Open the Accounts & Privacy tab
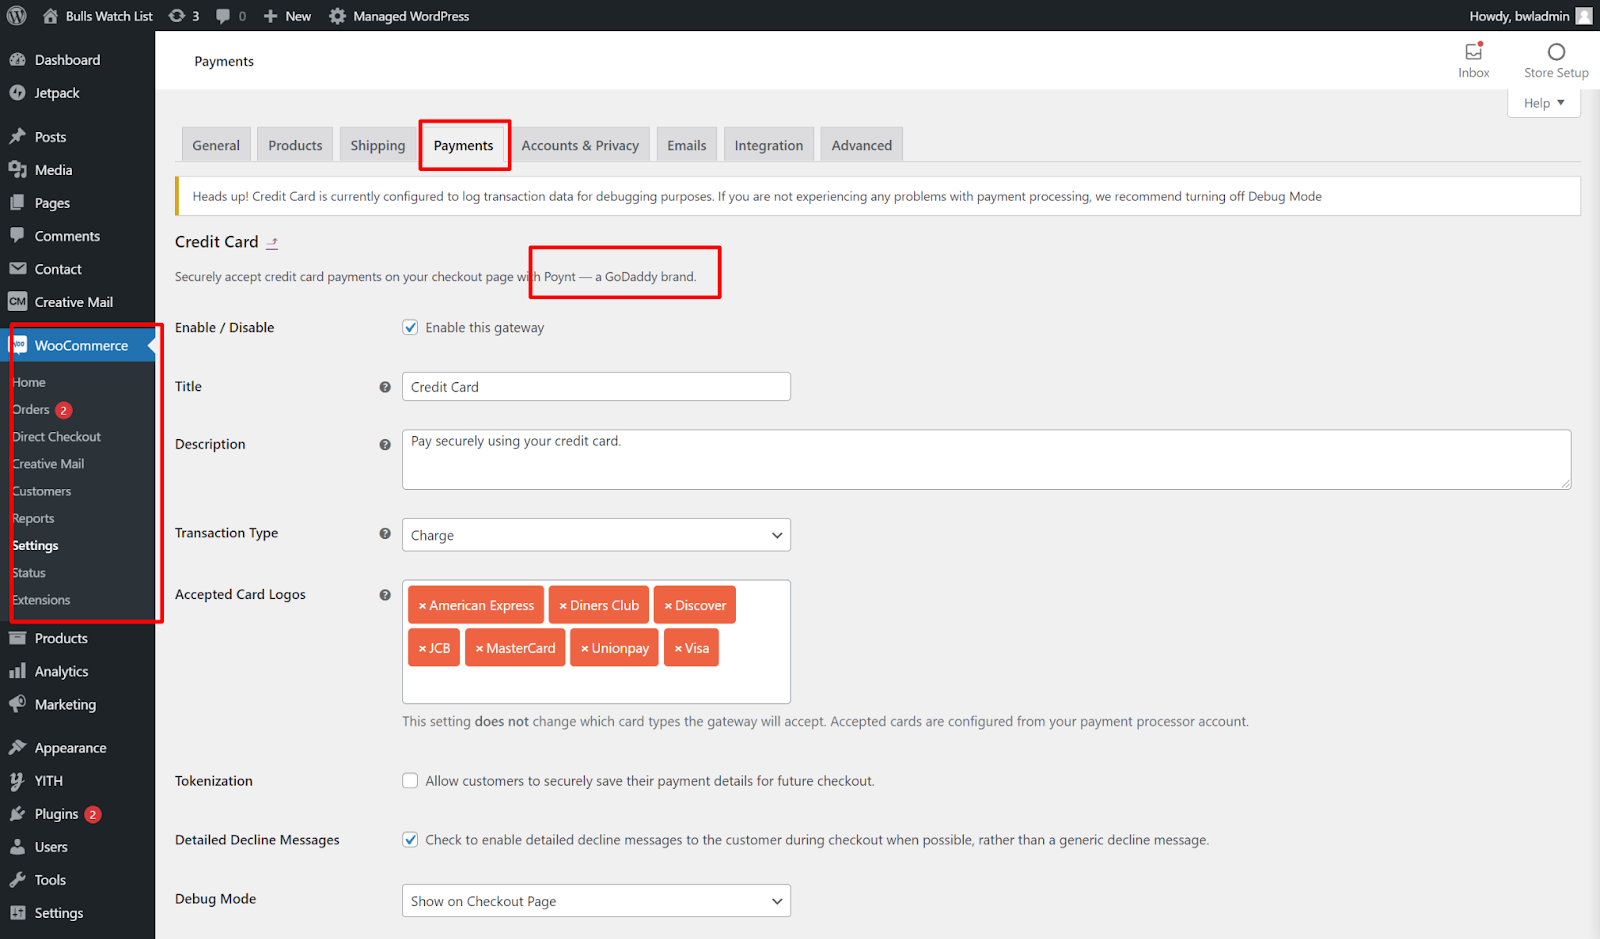1600x939 pixels. tap(580, 145)
